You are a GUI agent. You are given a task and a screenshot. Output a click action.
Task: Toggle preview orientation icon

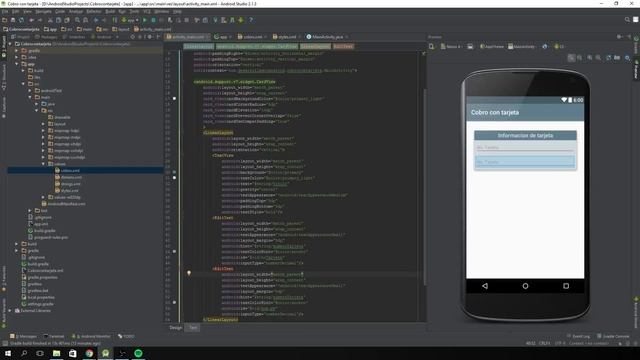click(x=470, y=47)
